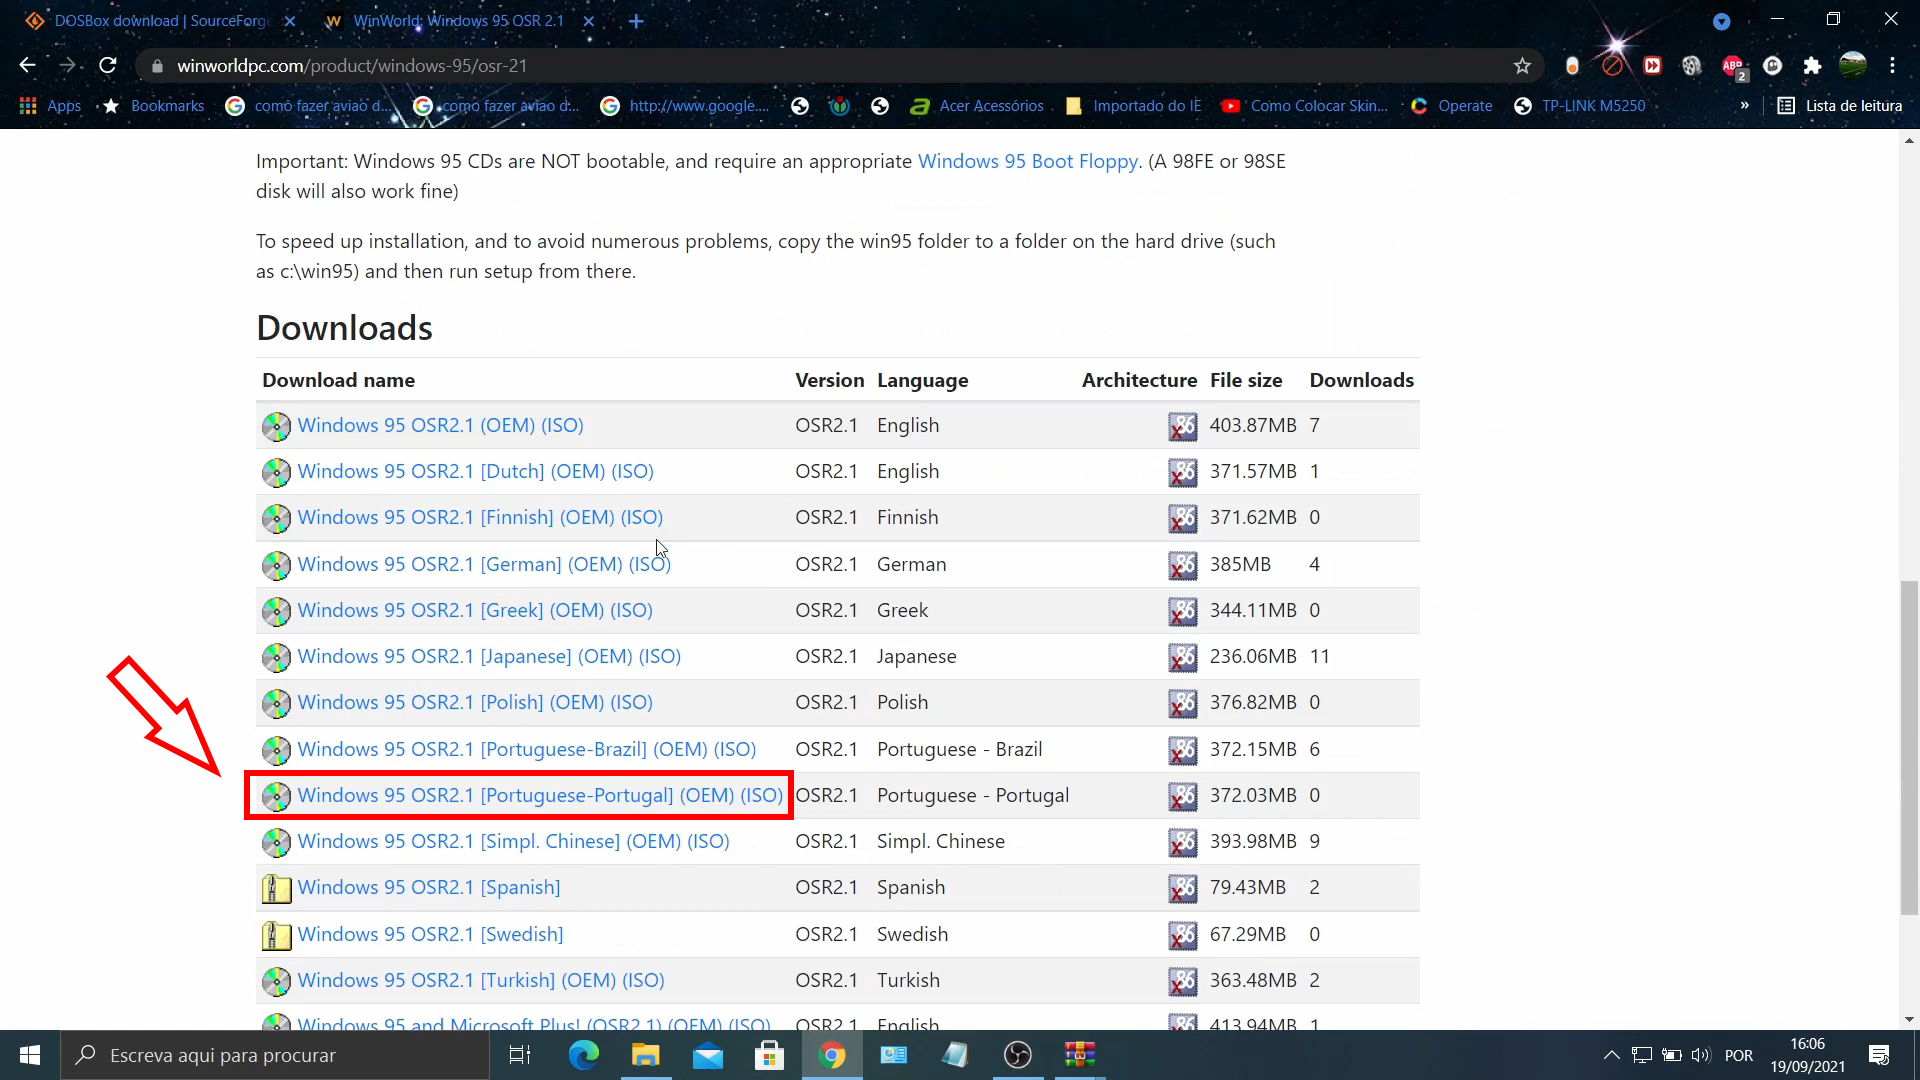Download Windows 95 OSR2.1 [Portuguese-Portugal] ISO
The width and height of the screenshot is (1920, 1080).
click(540, 795)
